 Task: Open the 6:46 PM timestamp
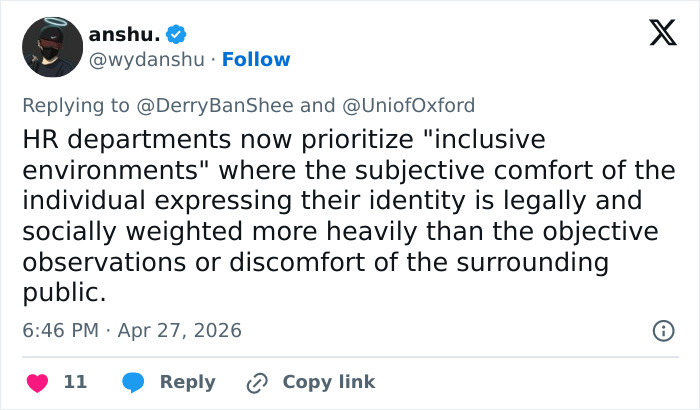[x=60, y=330]
